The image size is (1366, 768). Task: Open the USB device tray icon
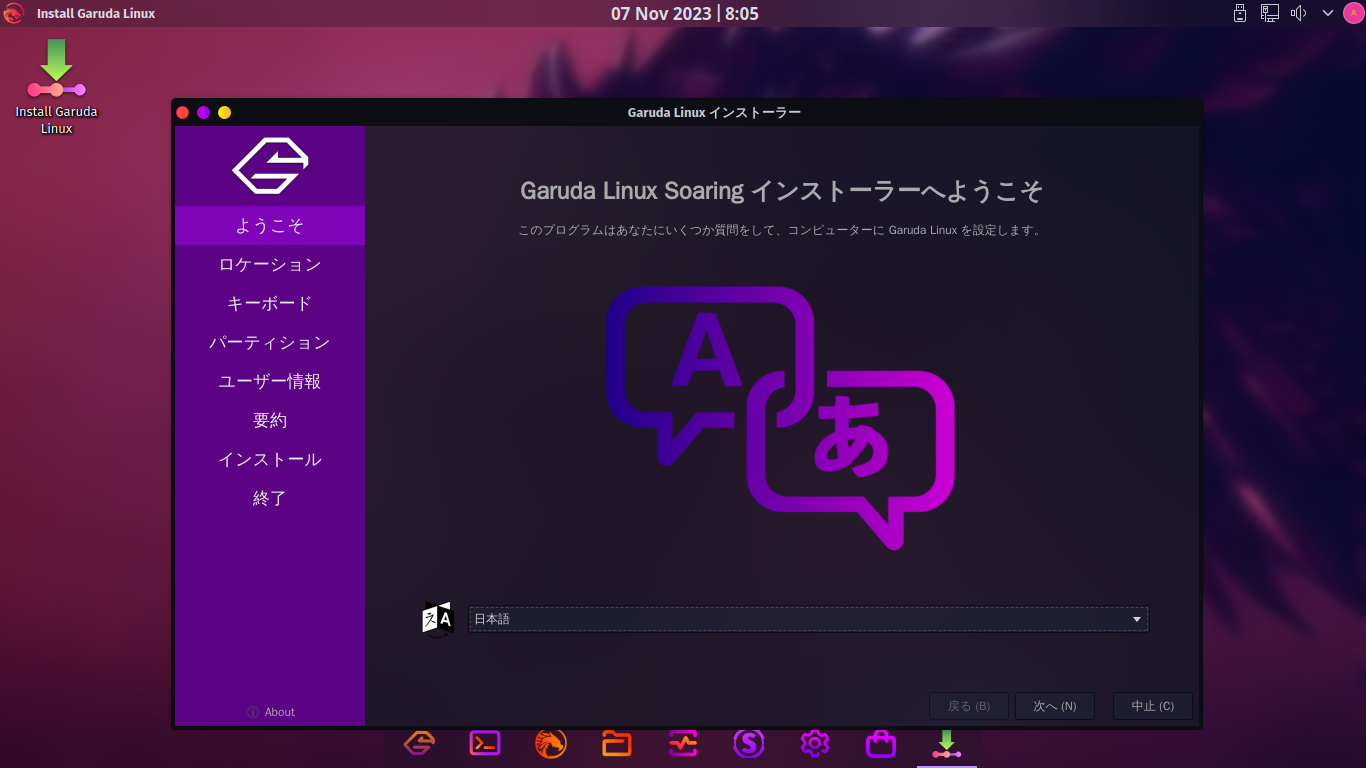(x=1240, y=13)
